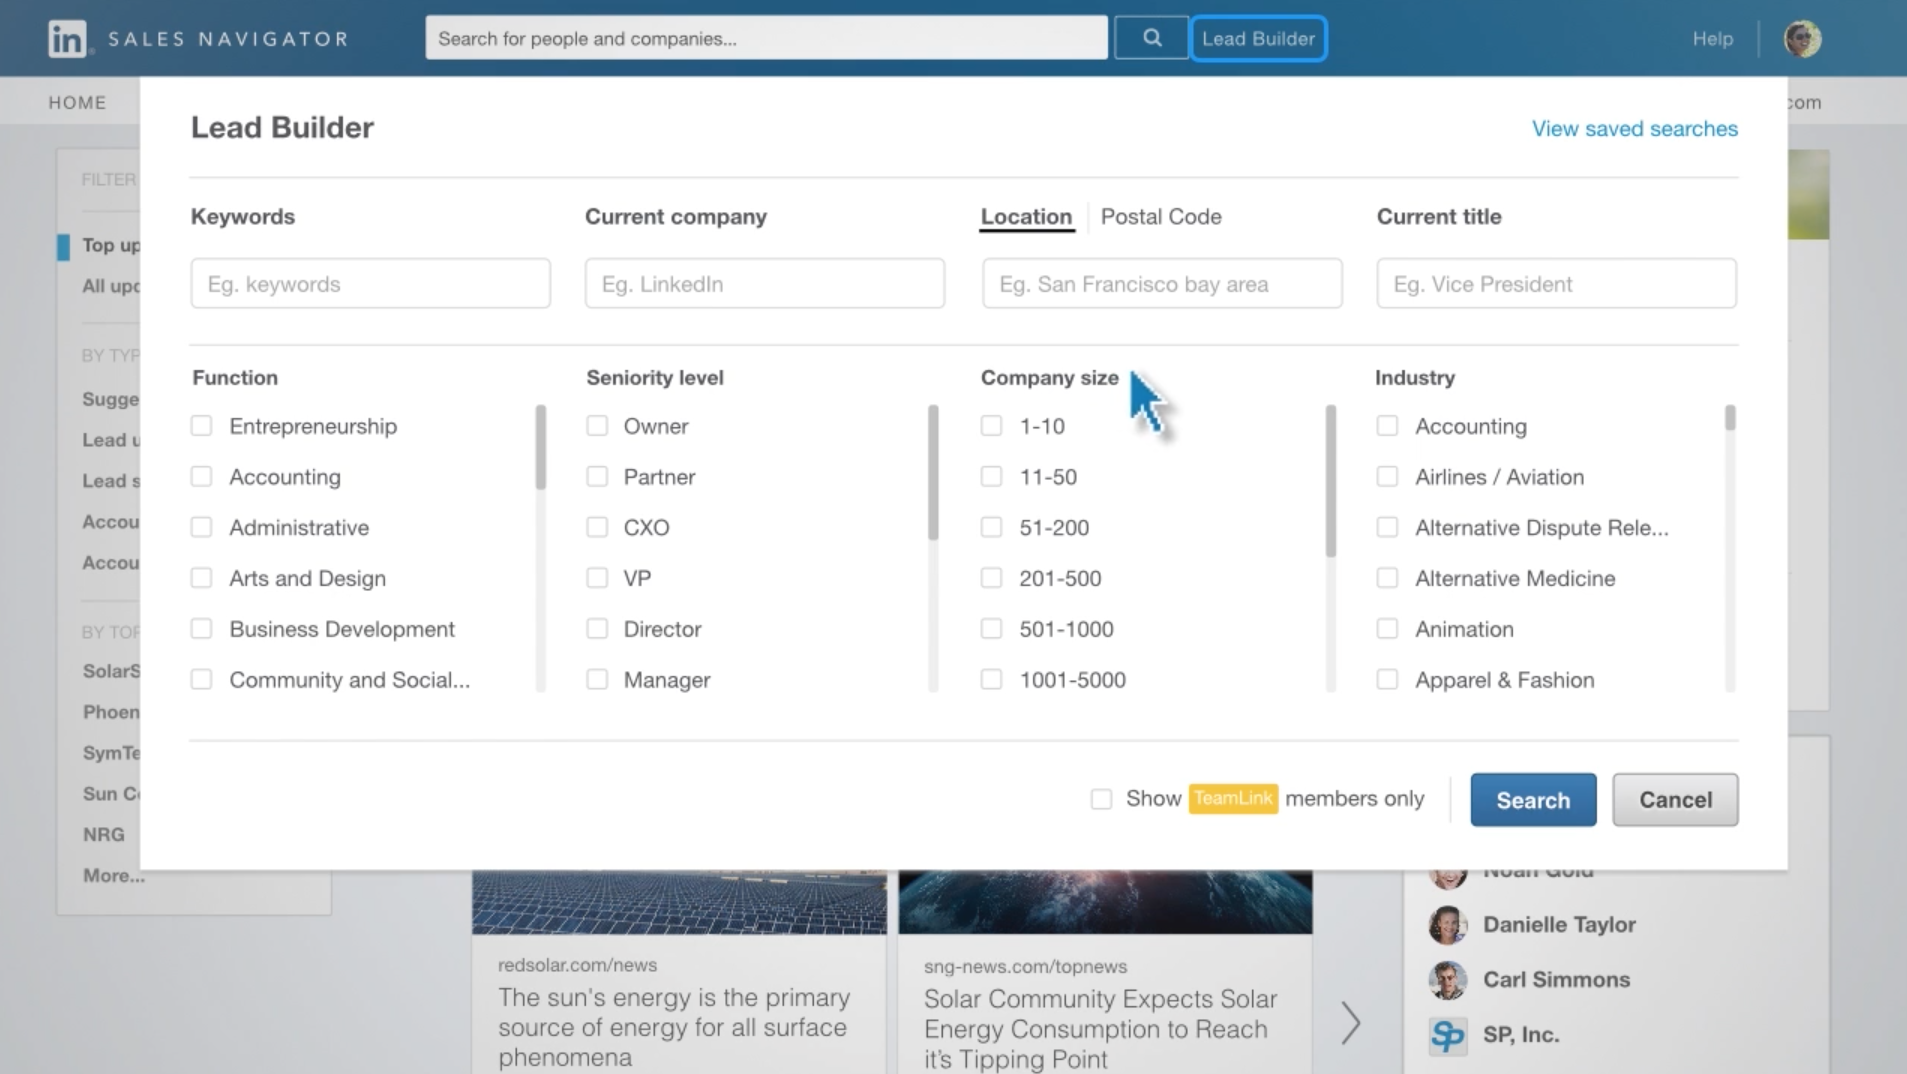Click the Search button

1532,799
